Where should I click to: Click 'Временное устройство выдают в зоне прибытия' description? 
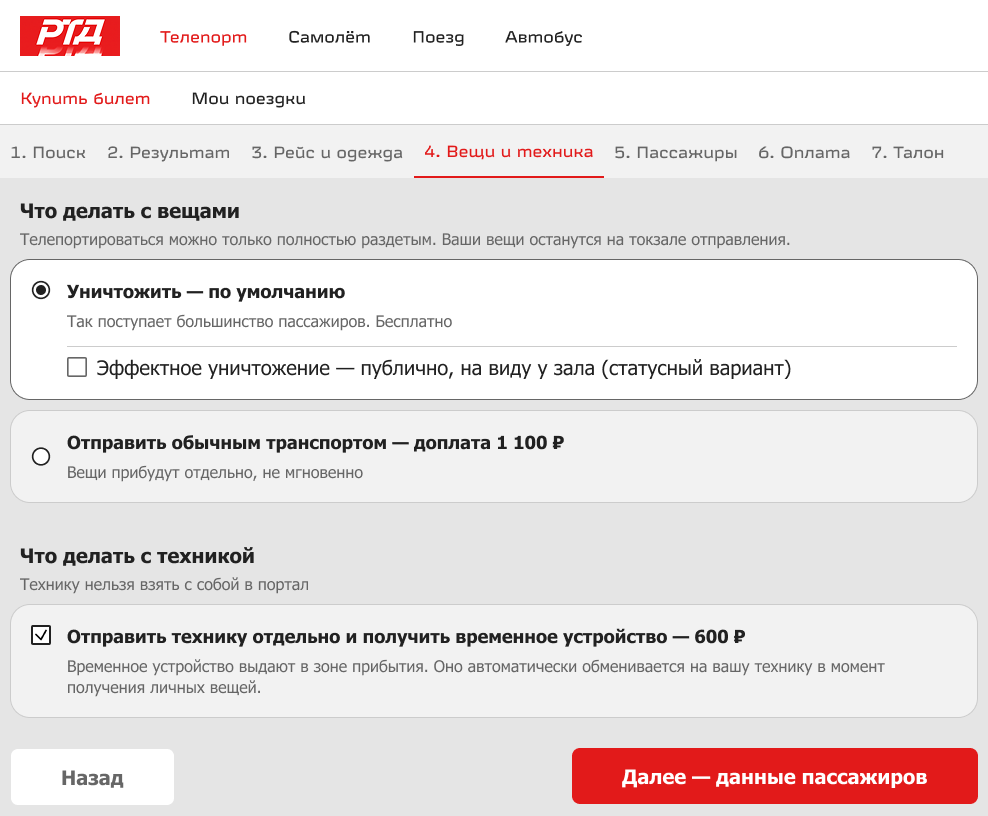coord(248,667)
